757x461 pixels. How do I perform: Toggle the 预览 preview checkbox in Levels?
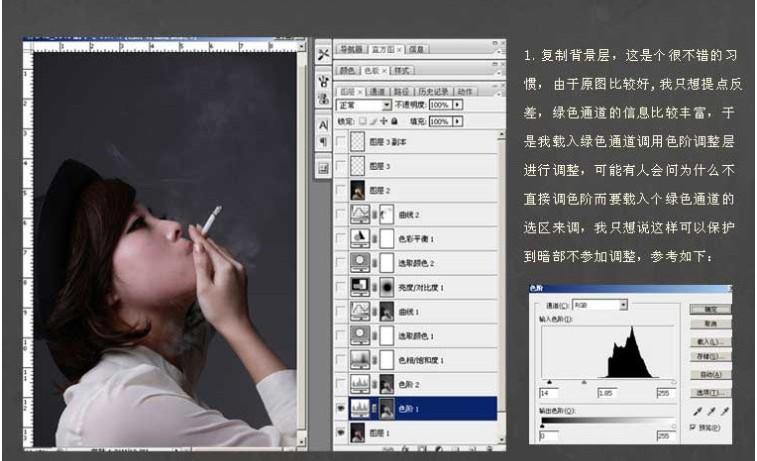click(x=693, y=427)
